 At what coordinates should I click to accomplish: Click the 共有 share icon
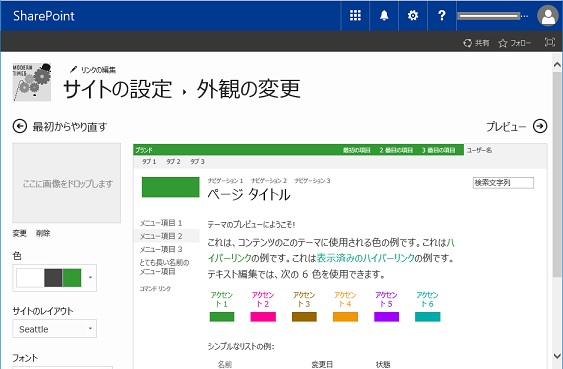pos(467,43)
